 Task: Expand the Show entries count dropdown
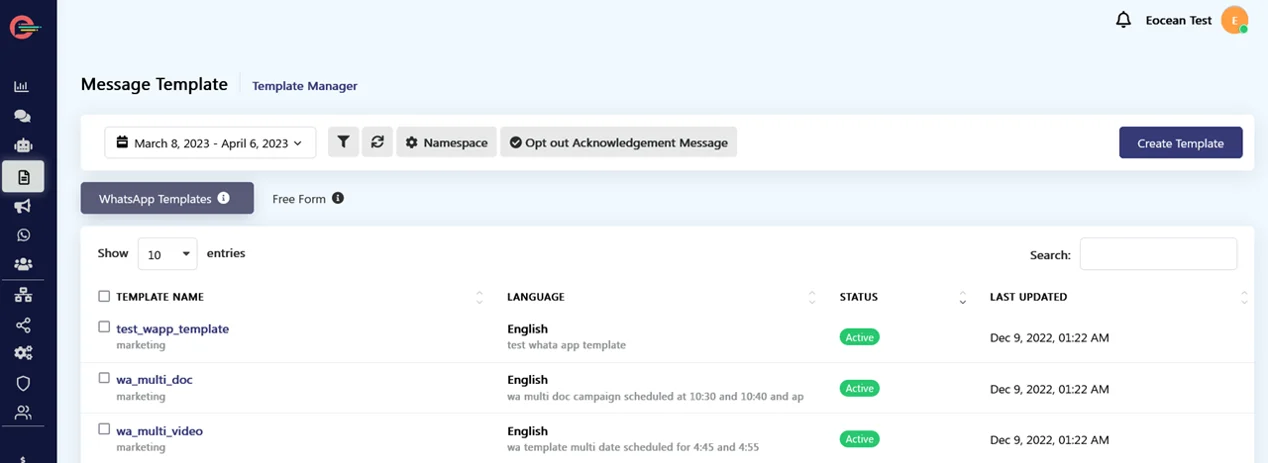coord(167,254)
